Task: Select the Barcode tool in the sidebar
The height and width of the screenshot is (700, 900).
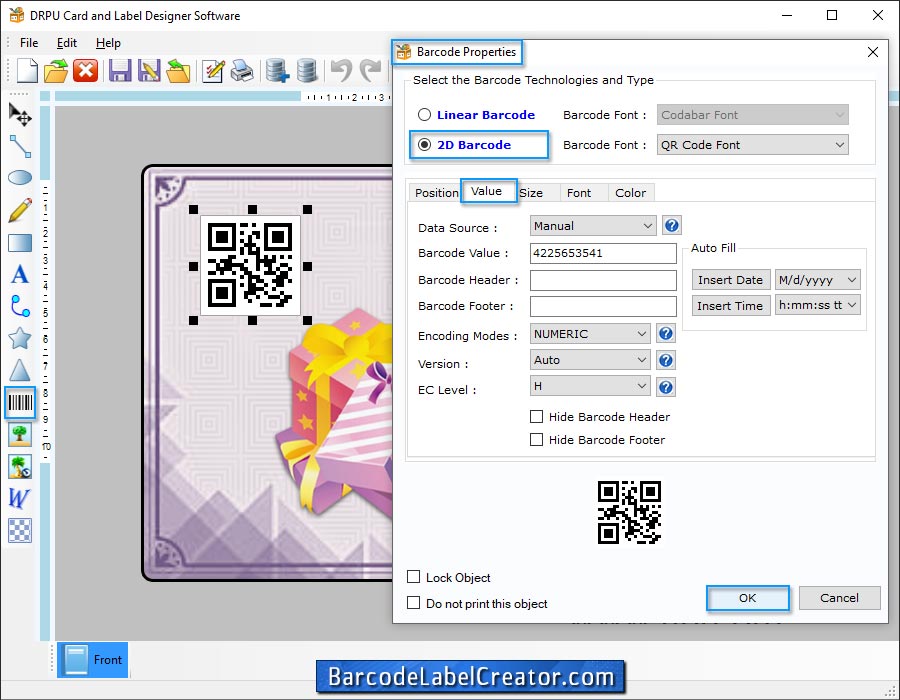Action: (x=20, y=402)
